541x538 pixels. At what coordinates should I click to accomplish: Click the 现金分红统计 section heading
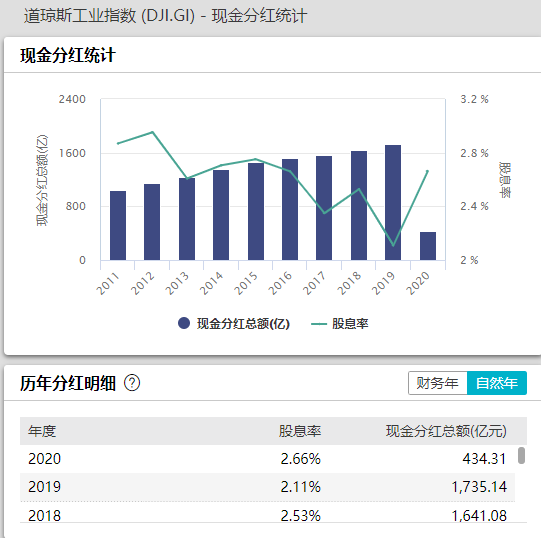pyautogui.click(x=68, y=55)
